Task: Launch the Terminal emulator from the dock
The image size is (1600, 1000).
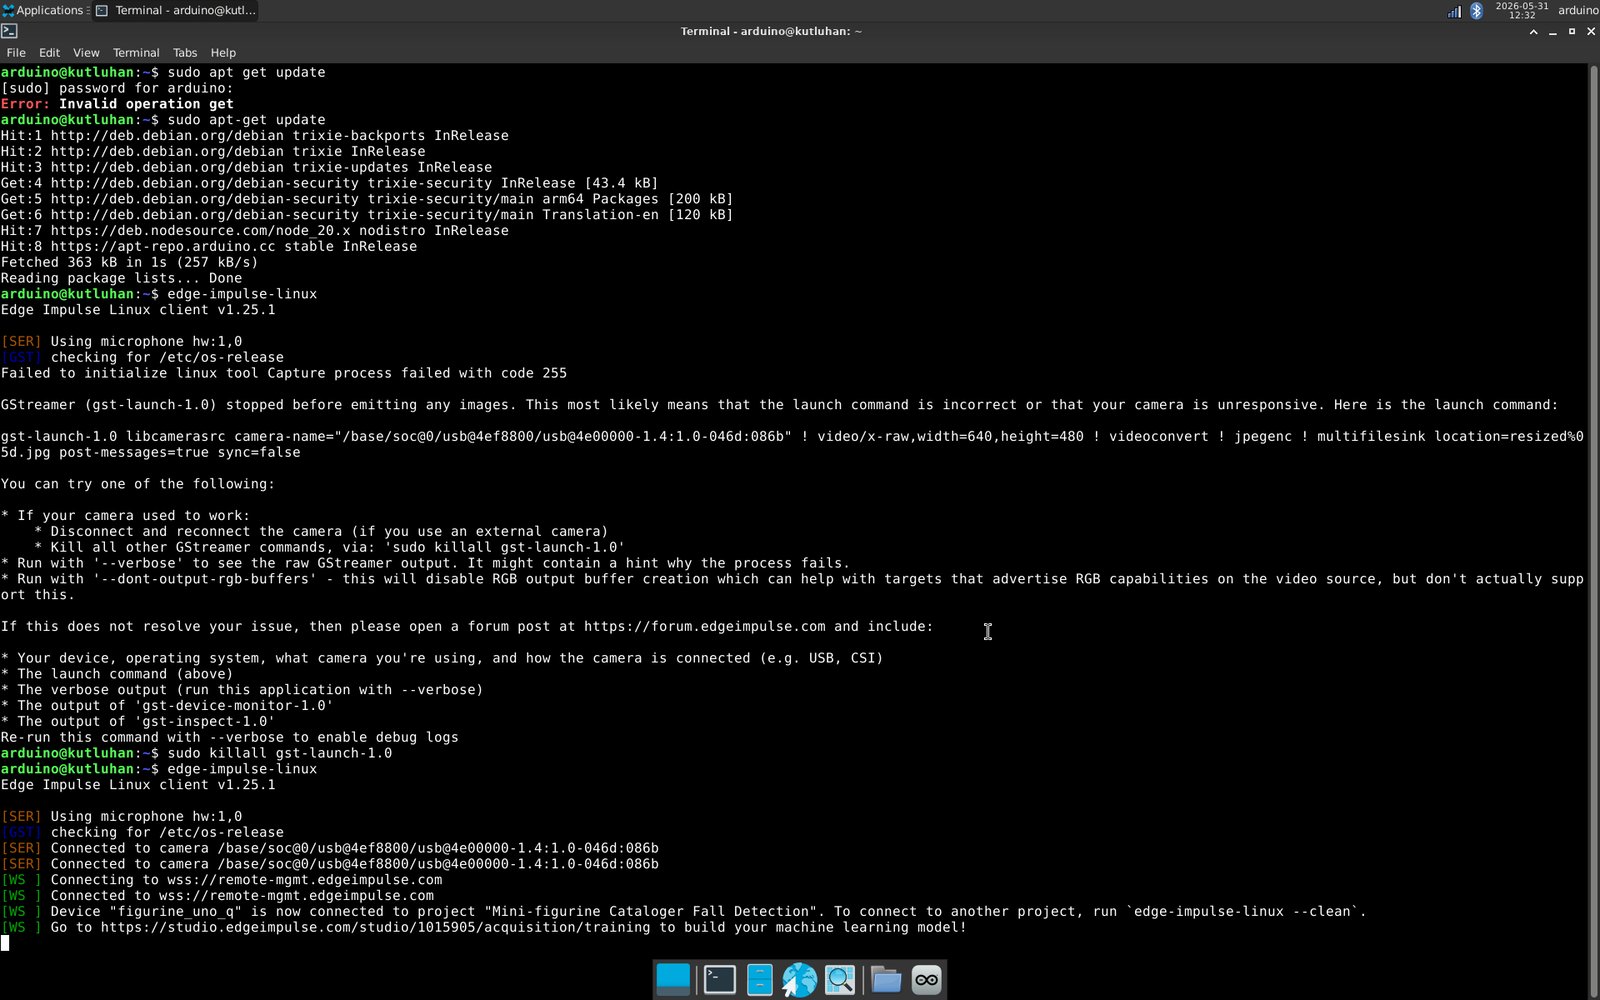Action: [720, 980]
